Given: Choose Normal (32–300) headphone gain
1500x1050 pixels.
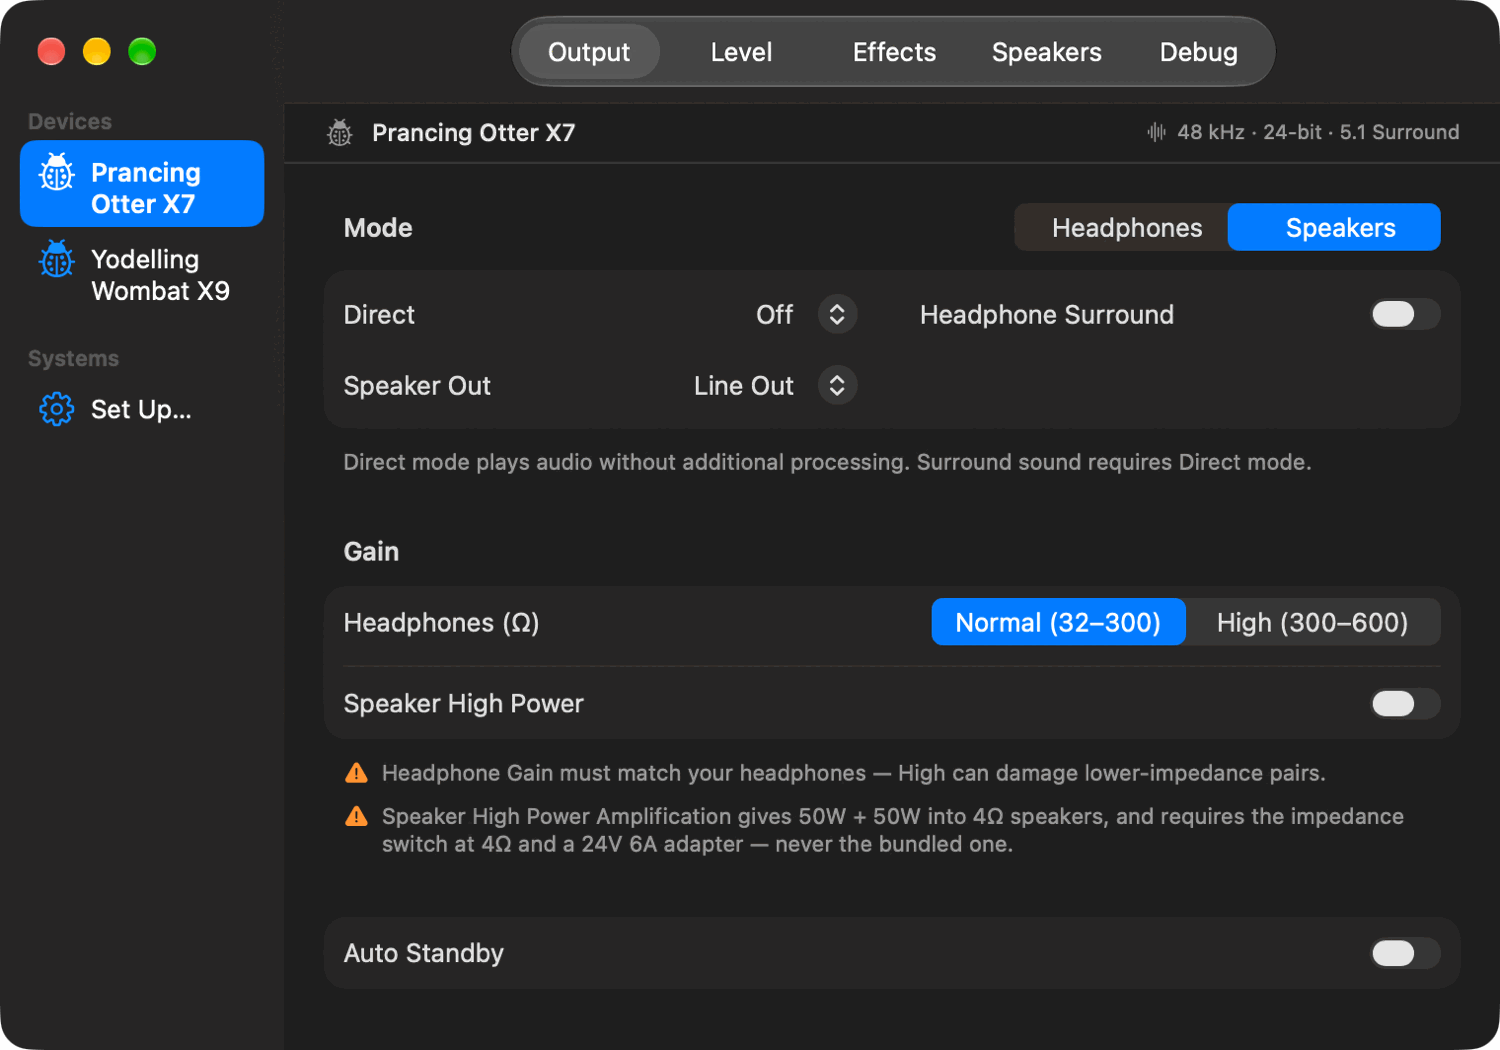Looking at the screenshot, I should coord(1058,622).
